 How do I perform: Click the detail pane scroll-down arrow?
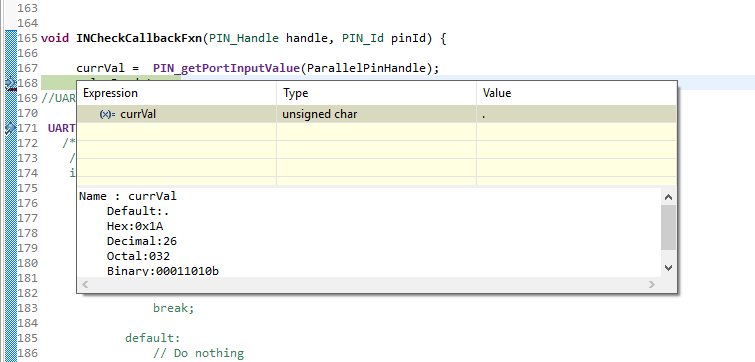tap(668, 268)
